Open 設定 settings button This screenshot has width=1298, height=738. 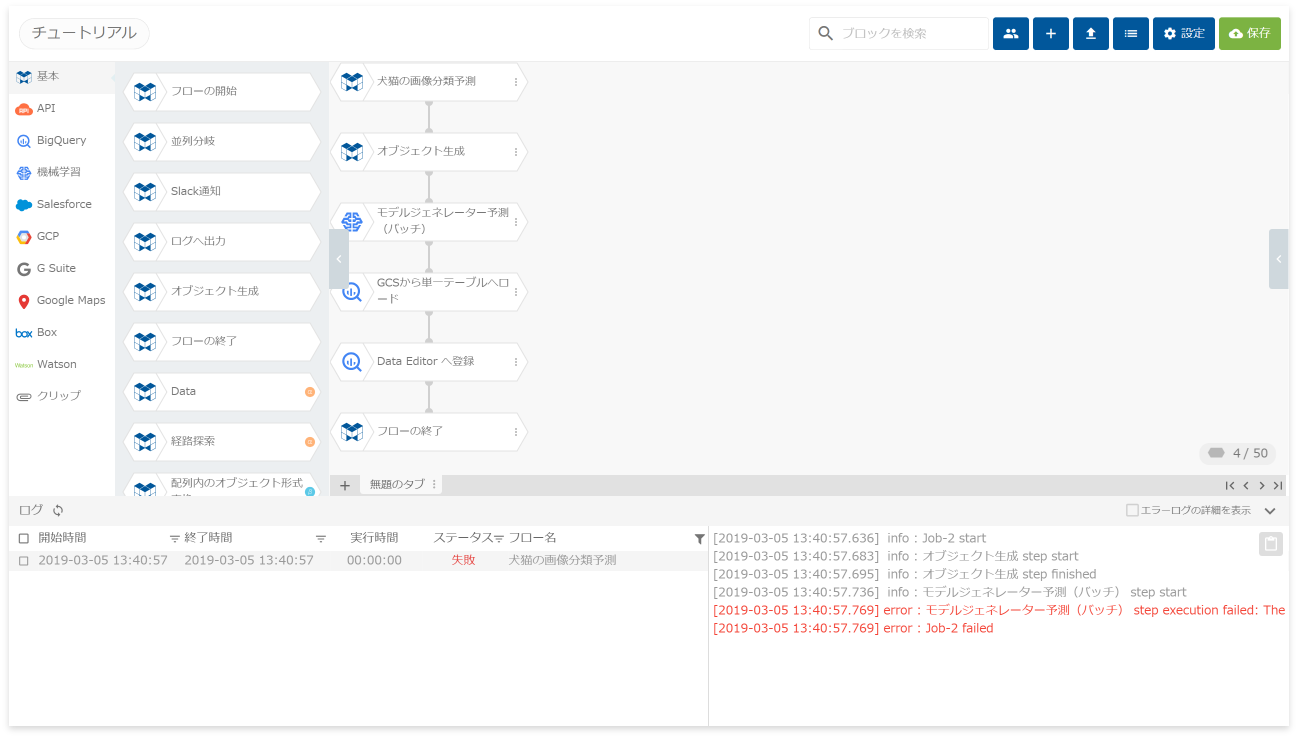pyautogui.click(x=1184, y=33)
